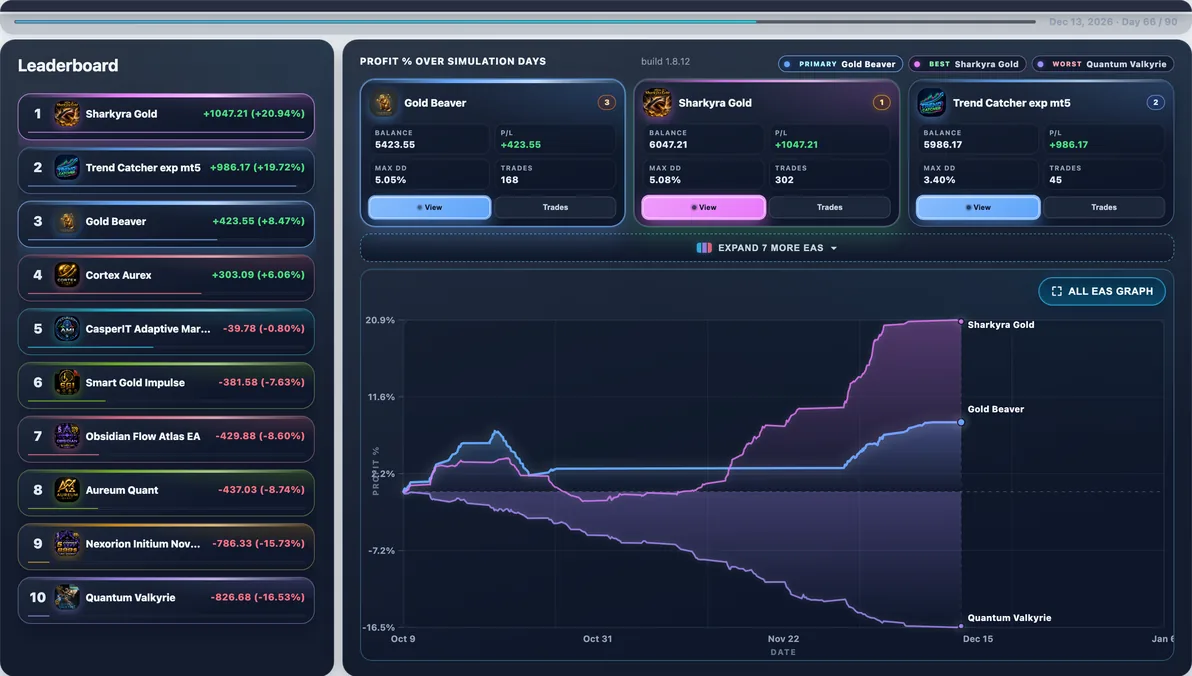
Task: Click the Aureum Quant avatar icon
Action: click(x=67, y=490)
